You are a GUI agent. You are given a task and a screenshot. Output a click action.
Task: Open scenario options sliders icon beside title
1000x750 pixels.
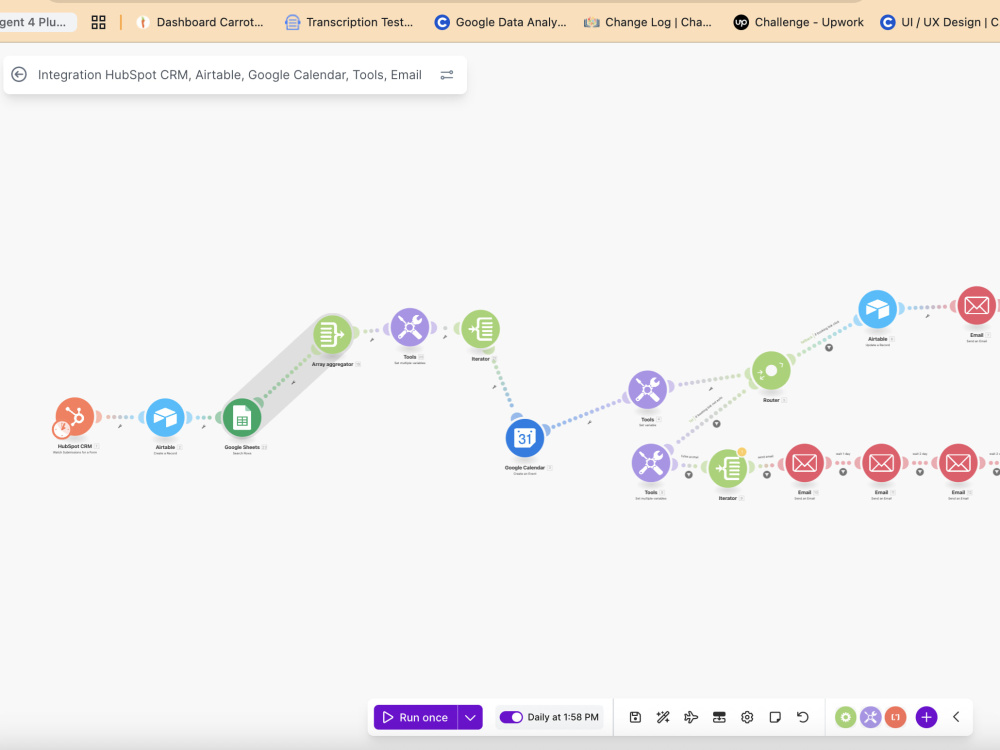(447, 75)
